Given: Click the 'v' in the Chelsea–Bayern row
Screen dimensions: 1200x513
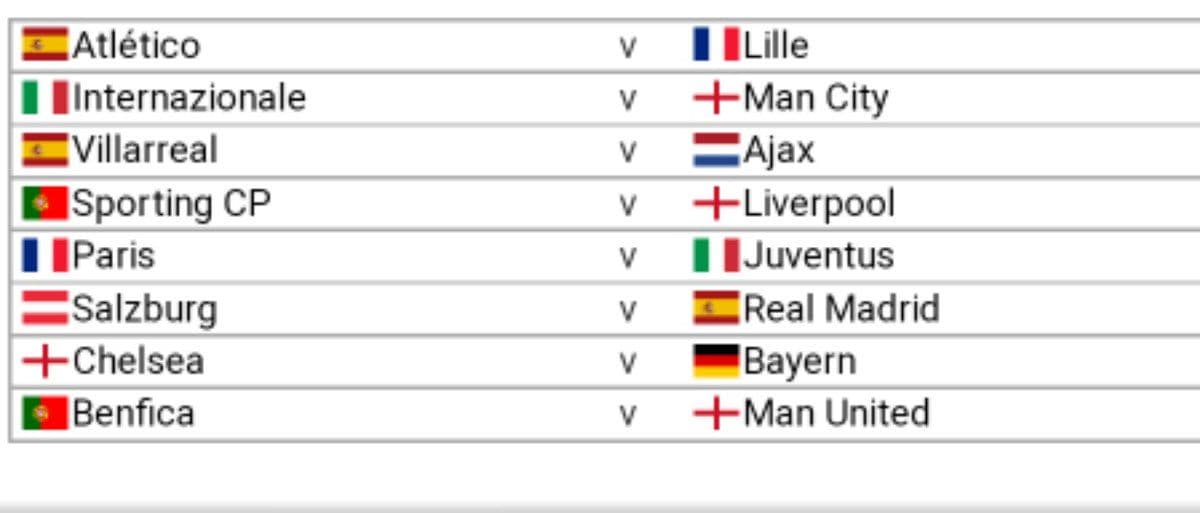Looking at the screenshot, I should (x=627, y=363).
